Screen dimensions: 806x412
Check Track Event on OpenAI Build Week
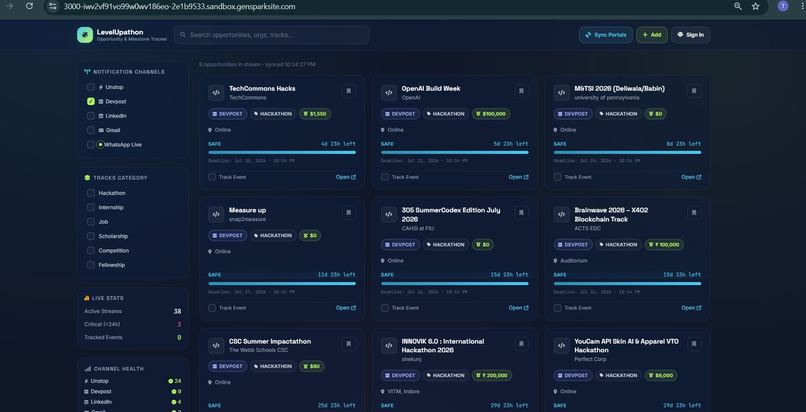click(384, 177)
